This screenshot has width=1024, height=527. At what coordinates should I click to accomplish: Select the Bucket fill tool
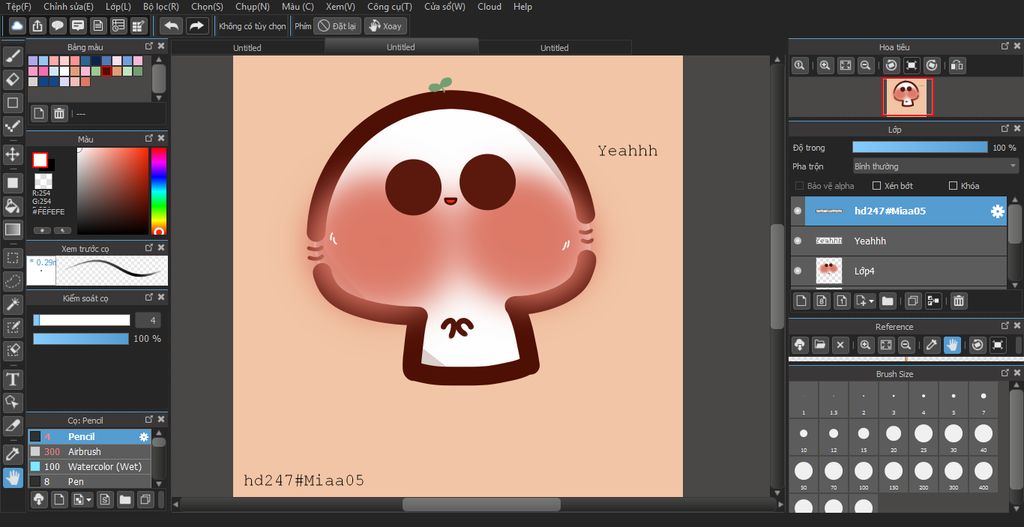pyautogui.click(x=12, y=206)
